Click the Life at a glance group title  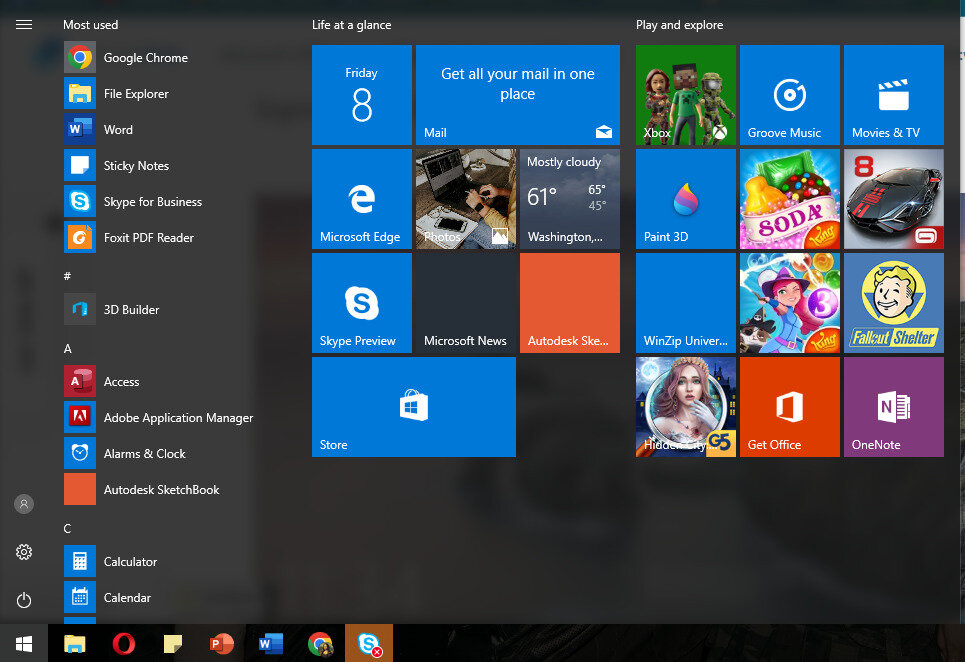[351, 25]
